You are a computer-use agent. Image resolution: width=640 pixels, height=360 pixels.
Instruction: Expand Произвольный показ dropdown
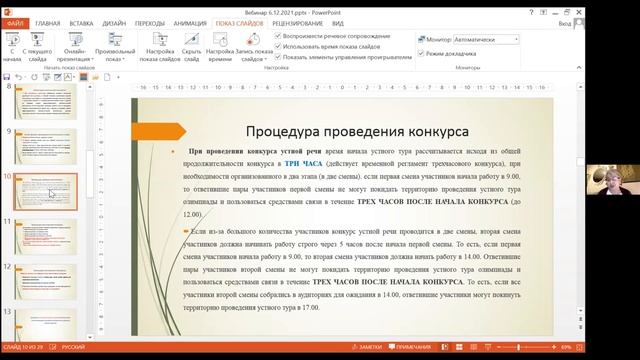(115, 47)
